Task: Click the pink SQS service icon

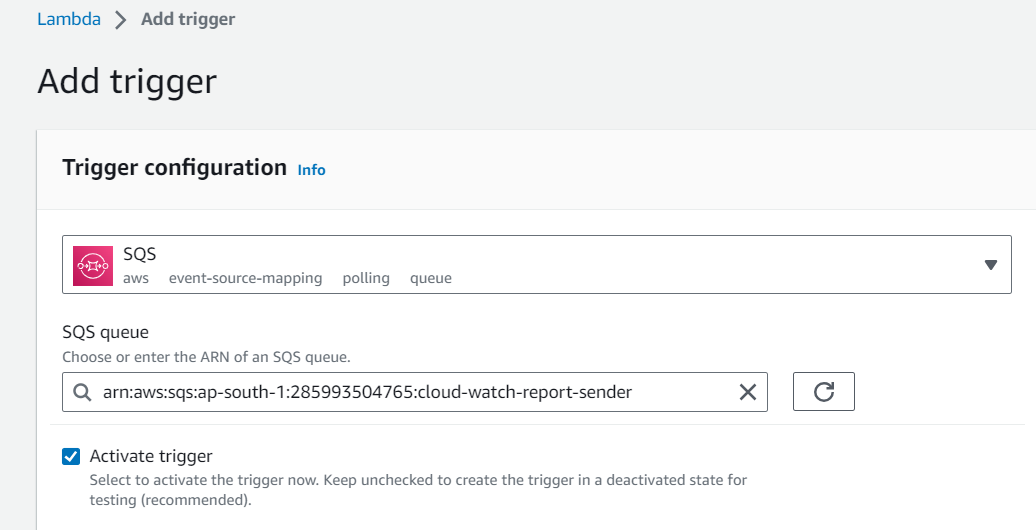Action: pos(92,266)
